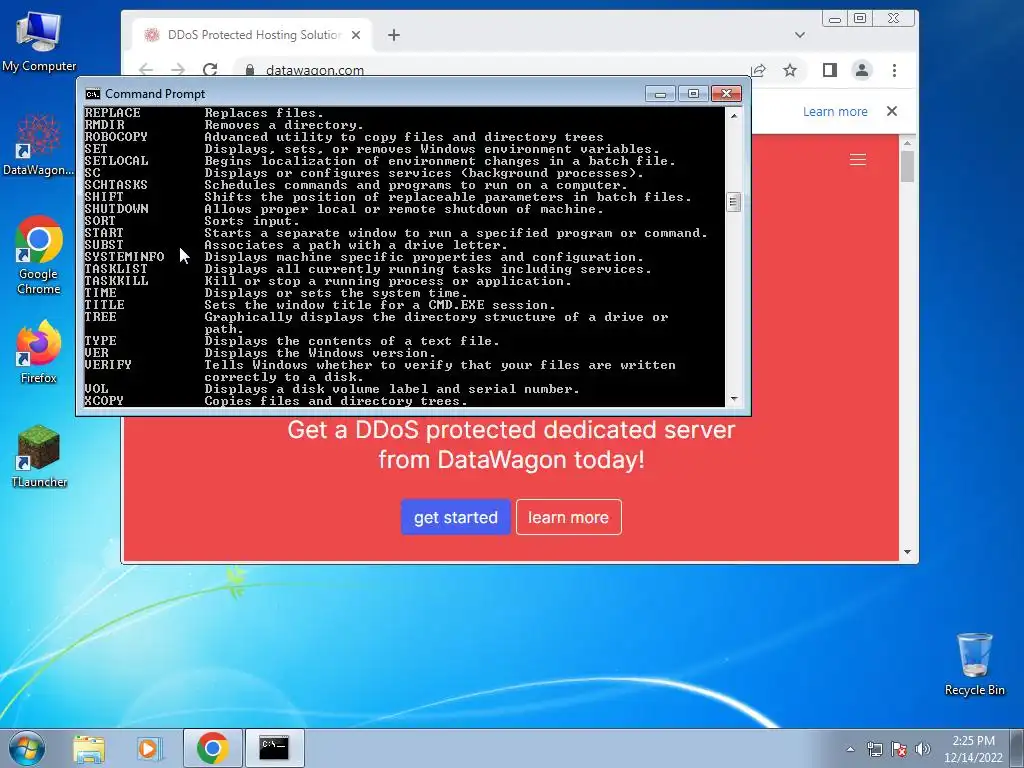Close the DDoS Protected Hosting tab
Image resolution: width=1024 pixels, height=768 pixels.
[356, 35]
